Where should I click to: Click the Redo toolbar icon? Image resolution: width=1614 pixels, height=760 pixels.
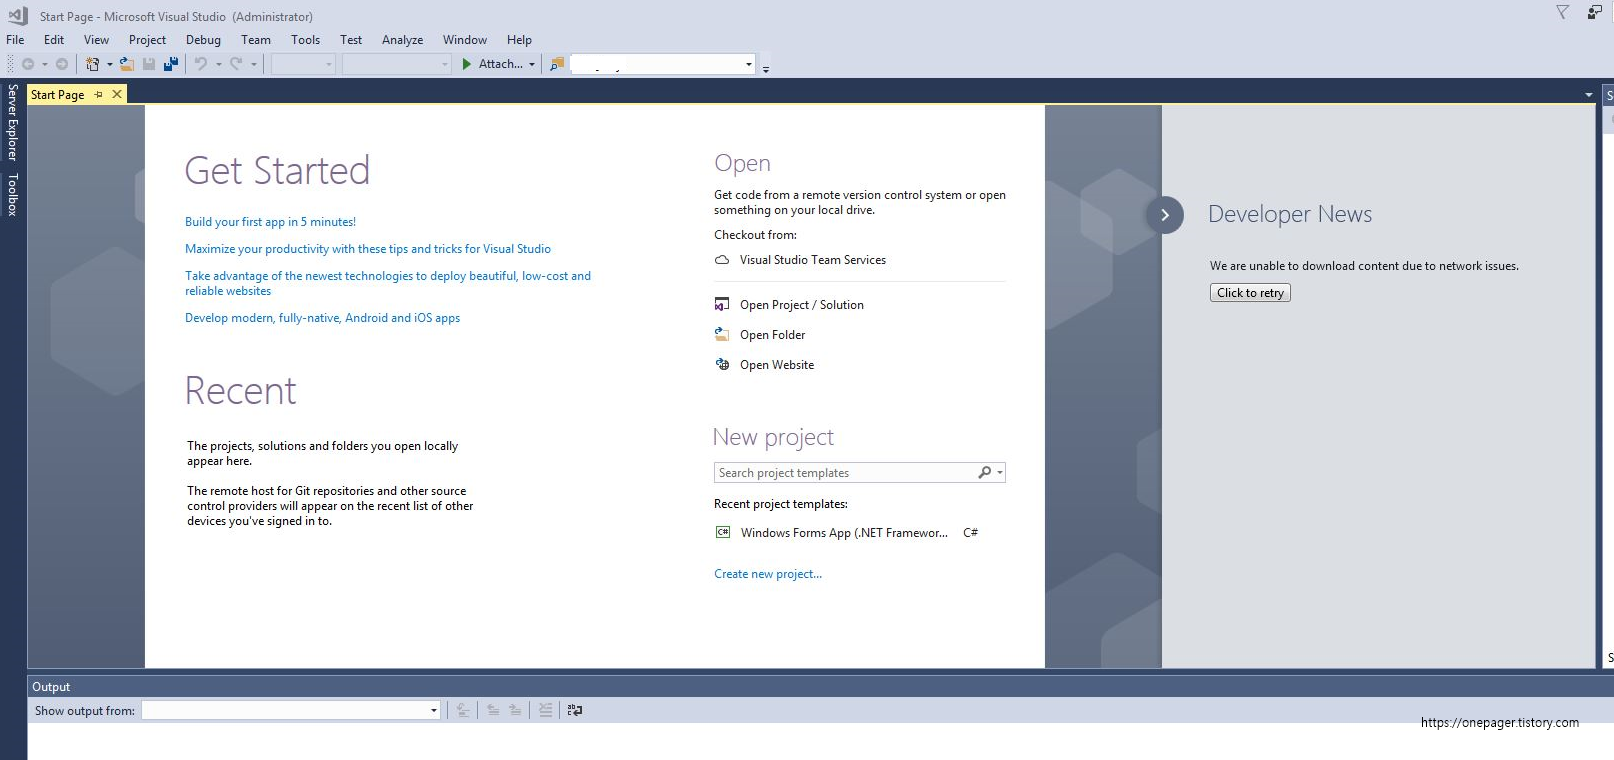[x=236, y=64]
